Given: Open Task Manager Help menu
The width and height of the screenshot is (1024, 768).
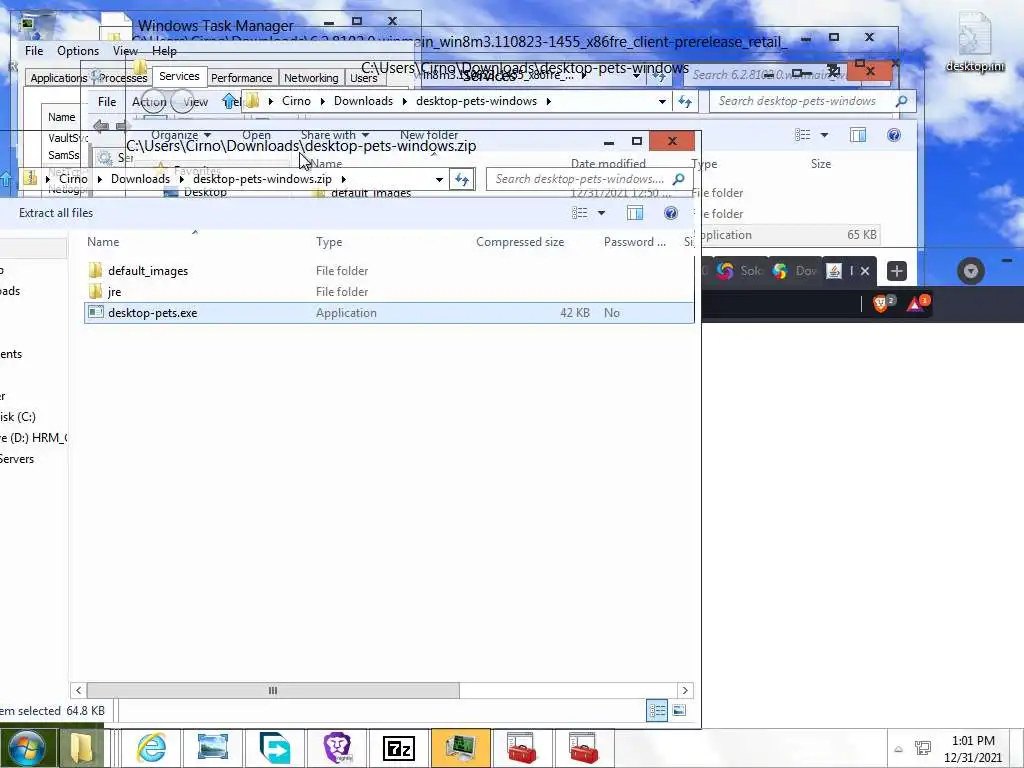Looking at the screenshot, I should (x=164, y=50).
